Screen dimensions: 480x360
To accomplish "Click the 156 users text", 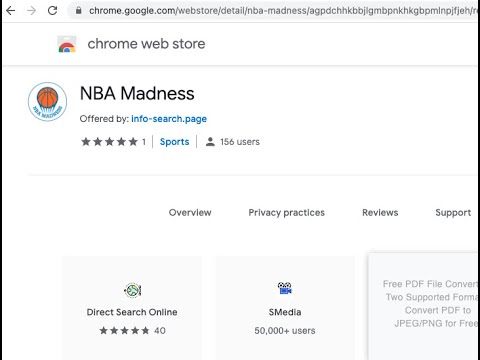I will click(x=240, y=142).
